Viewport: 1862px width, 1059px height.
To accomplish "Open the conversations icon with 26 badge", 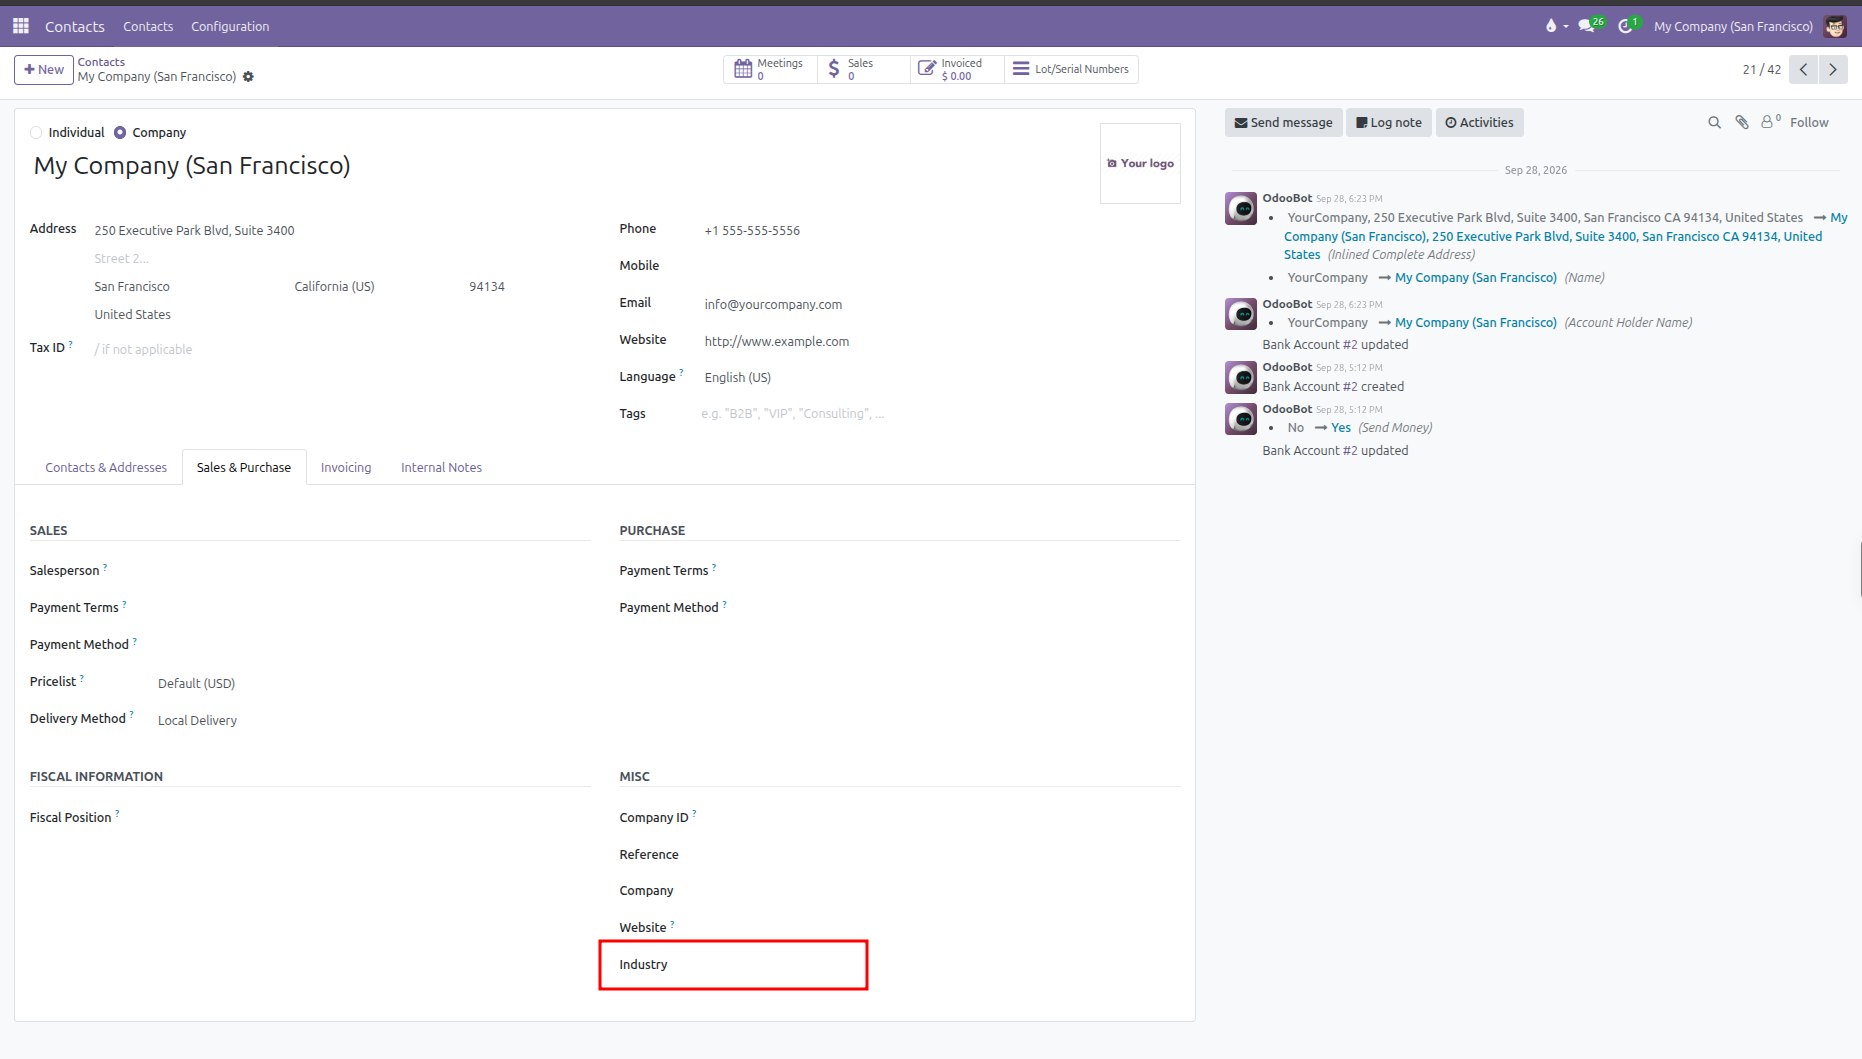I will click(1591, 25).
